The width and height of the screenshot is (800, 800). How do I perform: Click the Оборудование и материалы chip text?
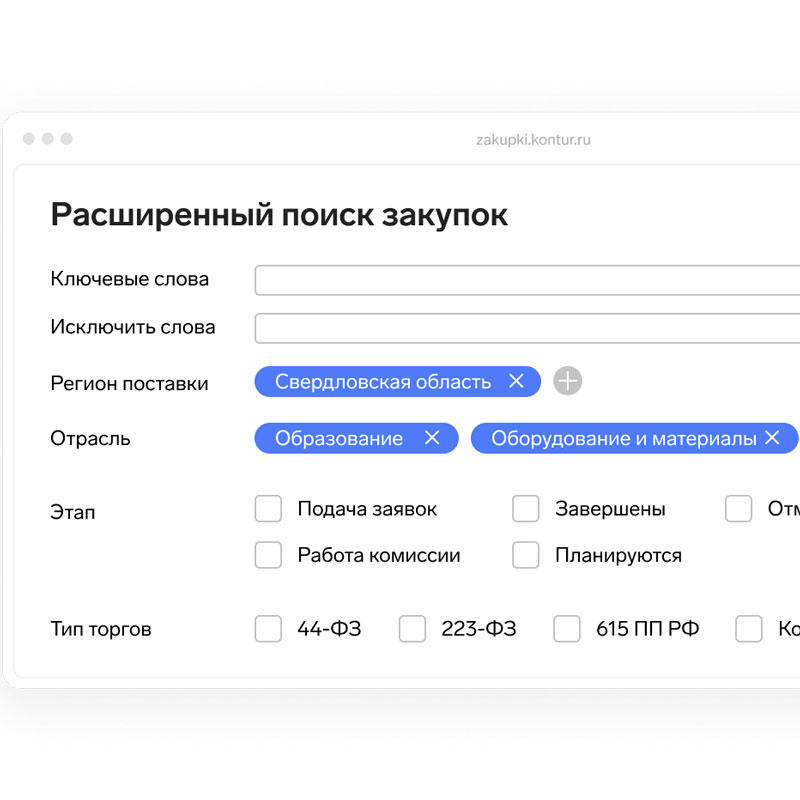(623, 438)
